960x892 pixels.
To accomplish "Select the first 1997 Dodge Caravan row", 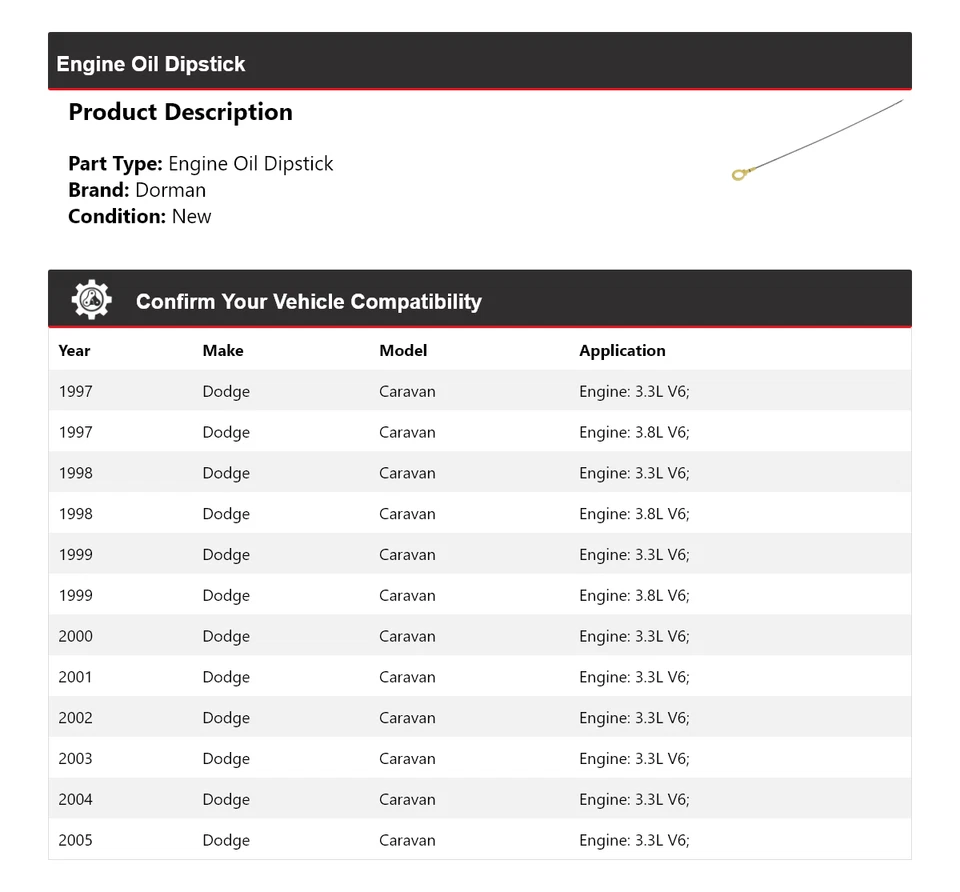I will point(479,391).
